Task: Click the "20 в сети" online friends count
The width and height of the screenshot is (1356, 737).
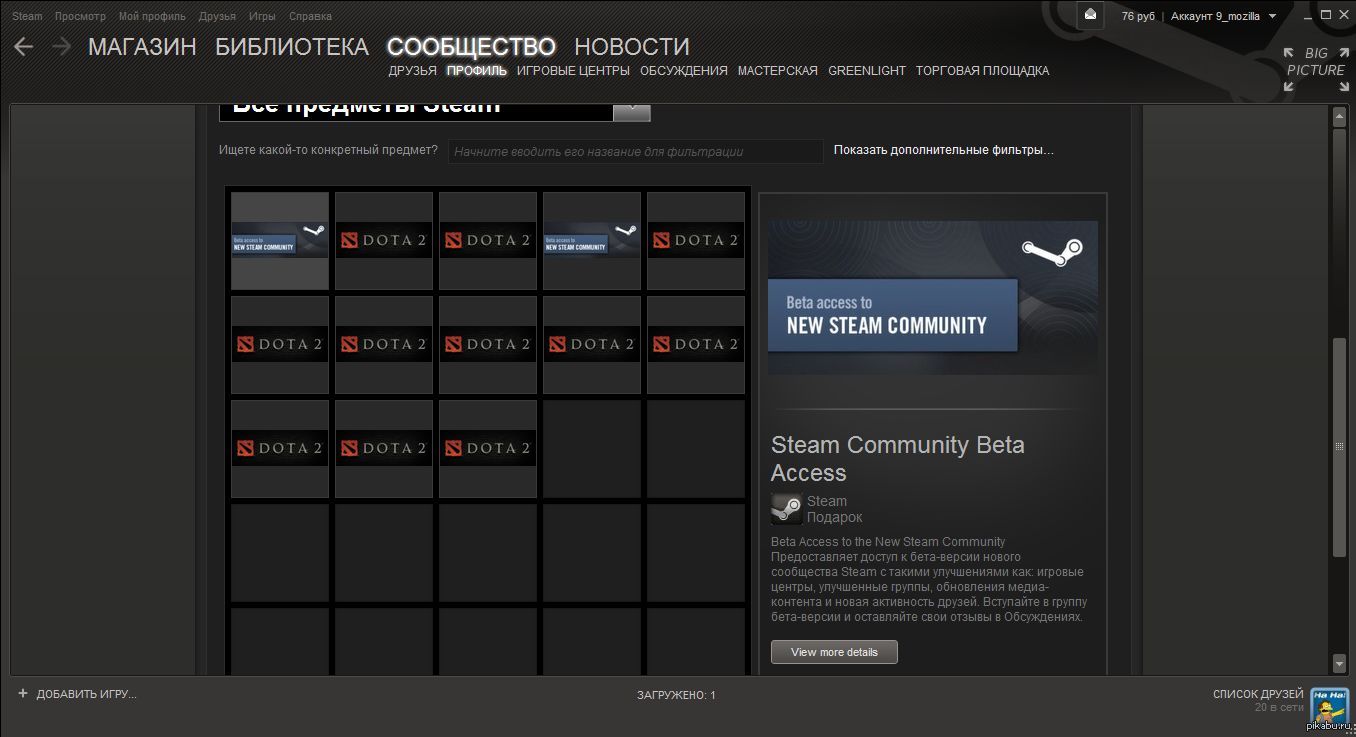Action: coord(1279,708)
